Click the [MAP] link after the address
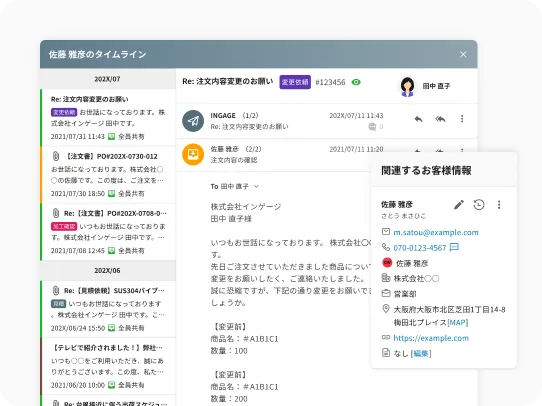Image resolution: width=542 pixels, height=406 pixels. coord(458,322)
